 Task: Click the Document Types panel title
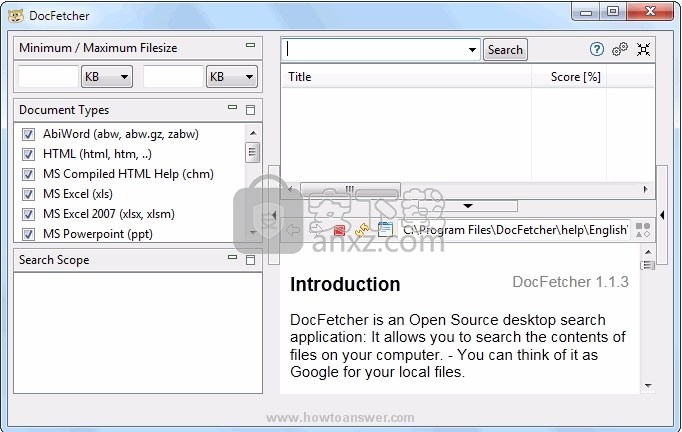pos(64,110)
